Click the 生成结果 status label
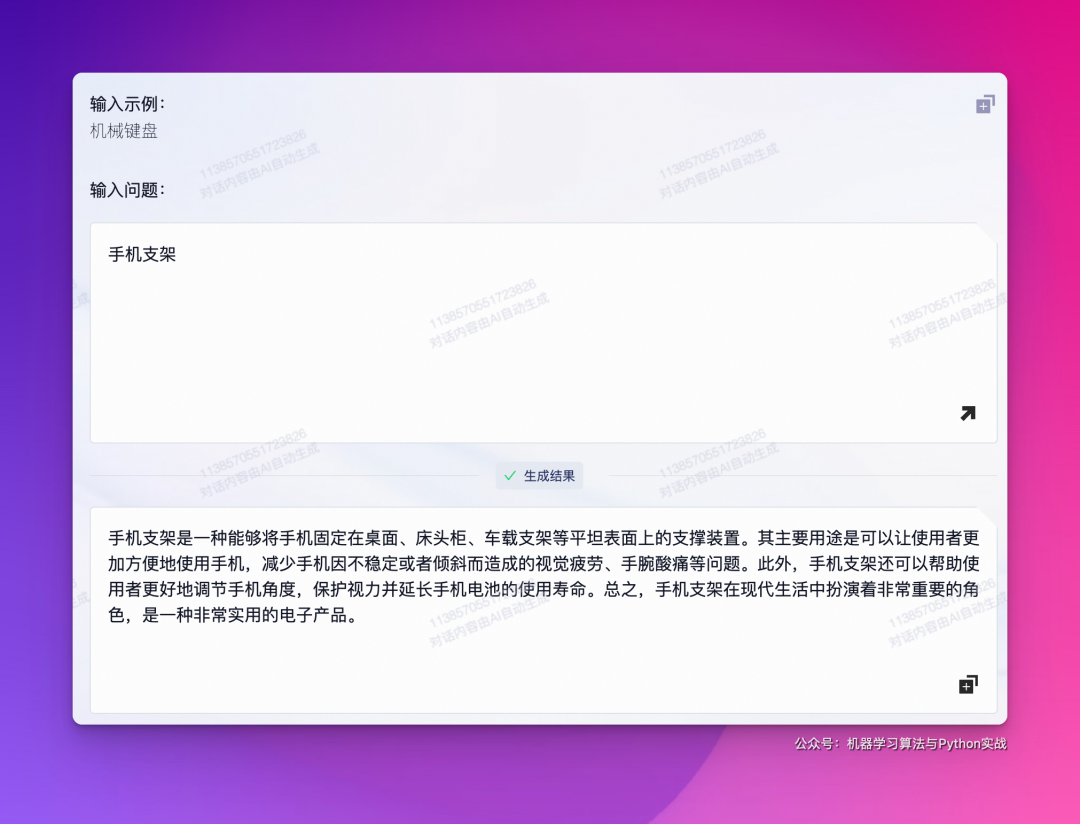This screenshot has height=824, width=1080. tap(539, 475)
